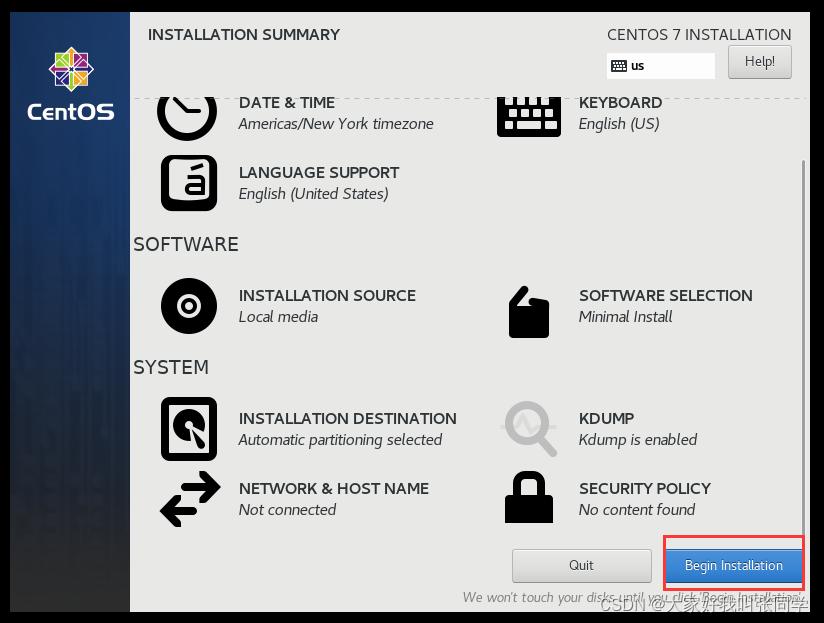Open NETWORK & HOST NAME label
This screenshot has height=623, width=824.
tap(334, 489)
